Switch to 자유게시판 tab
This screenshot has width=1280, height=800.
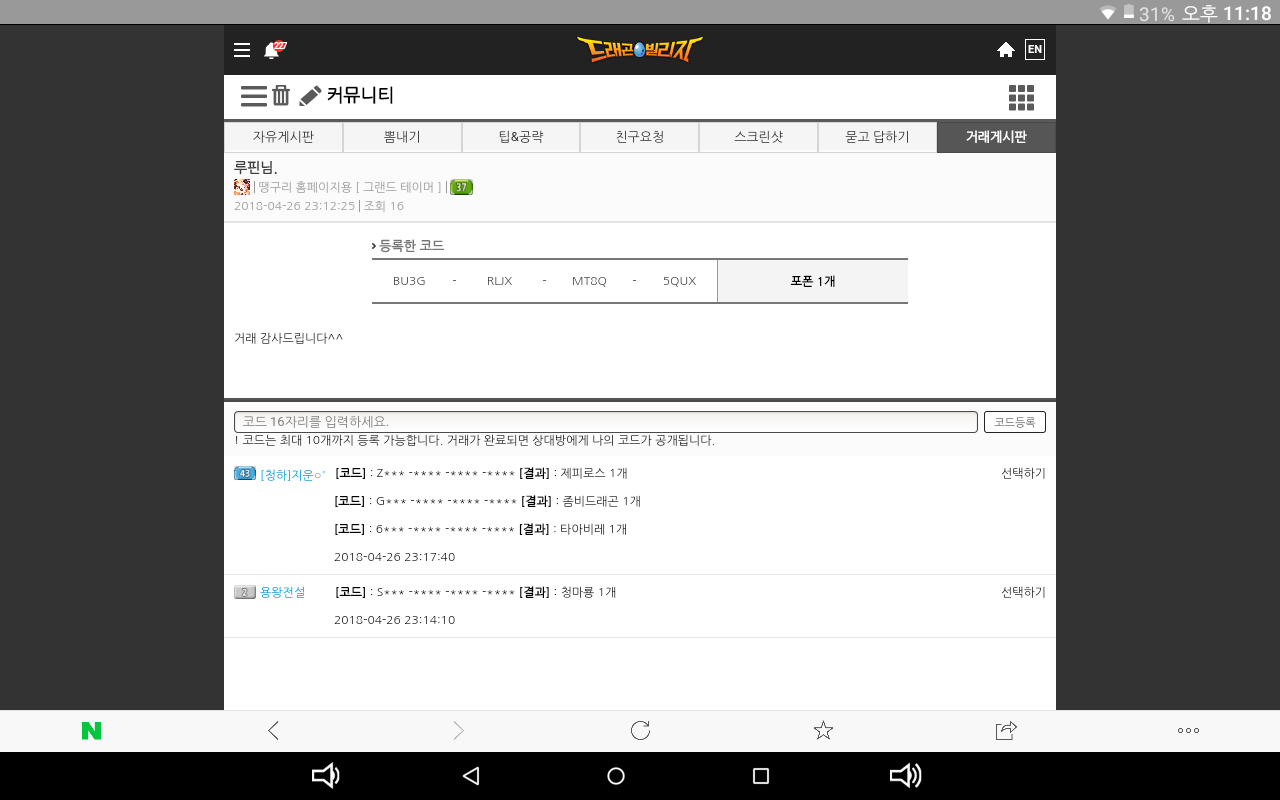(x=283, y=138)
